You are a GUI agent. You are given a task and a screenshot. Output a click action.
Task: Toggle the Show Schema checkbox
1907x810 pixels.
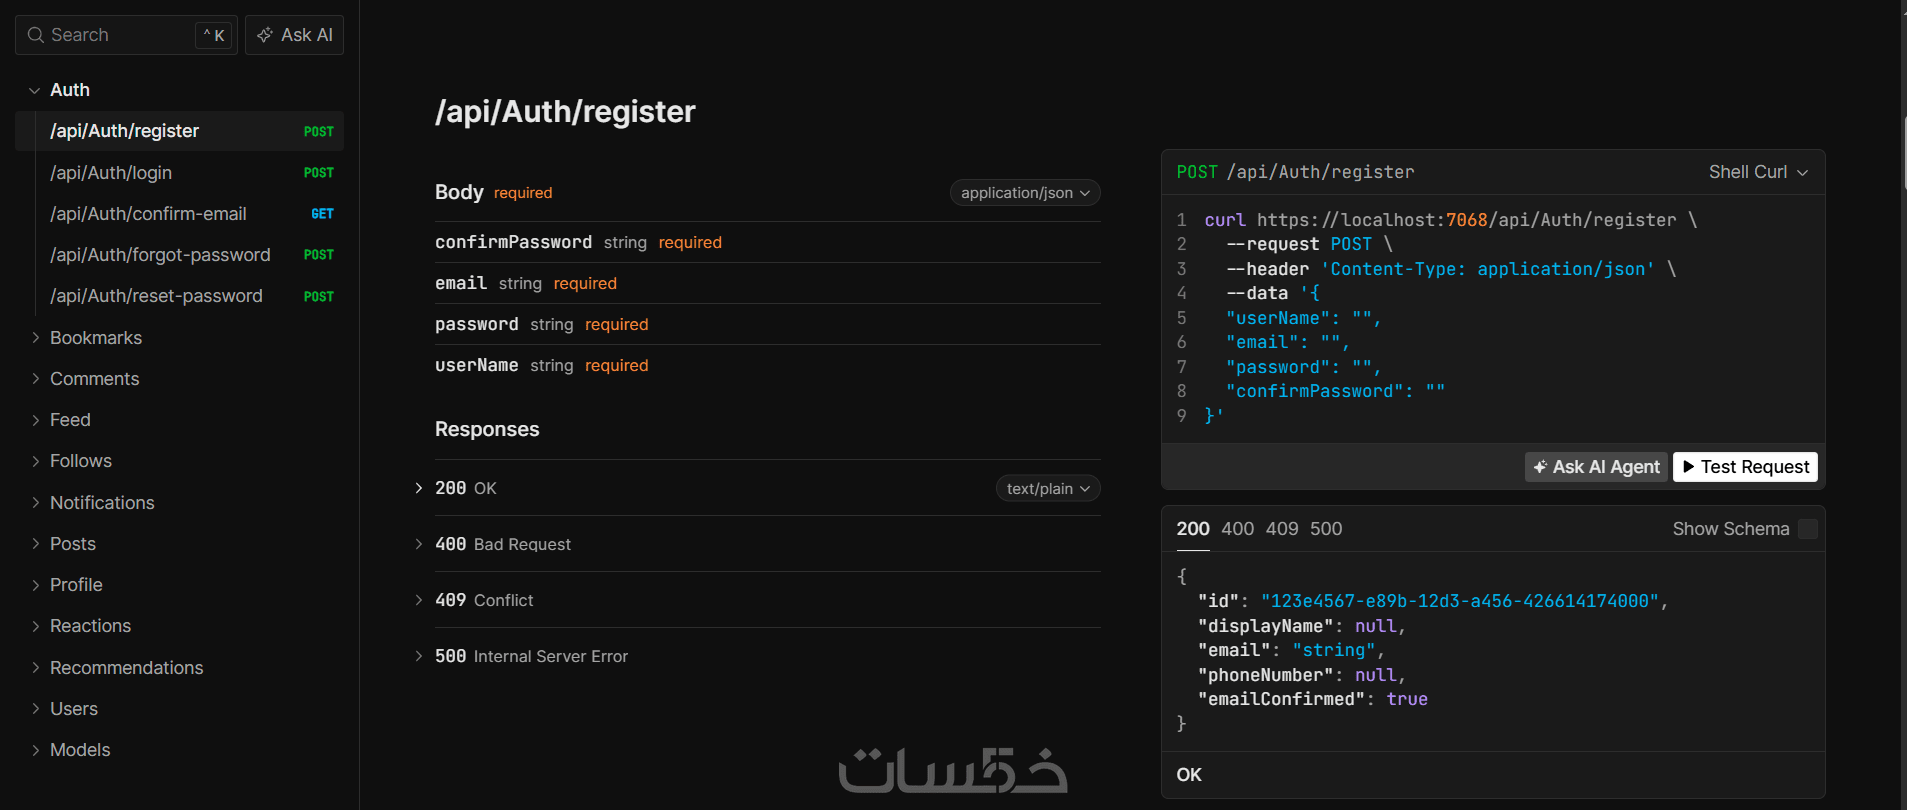[x=1807, y=529]
